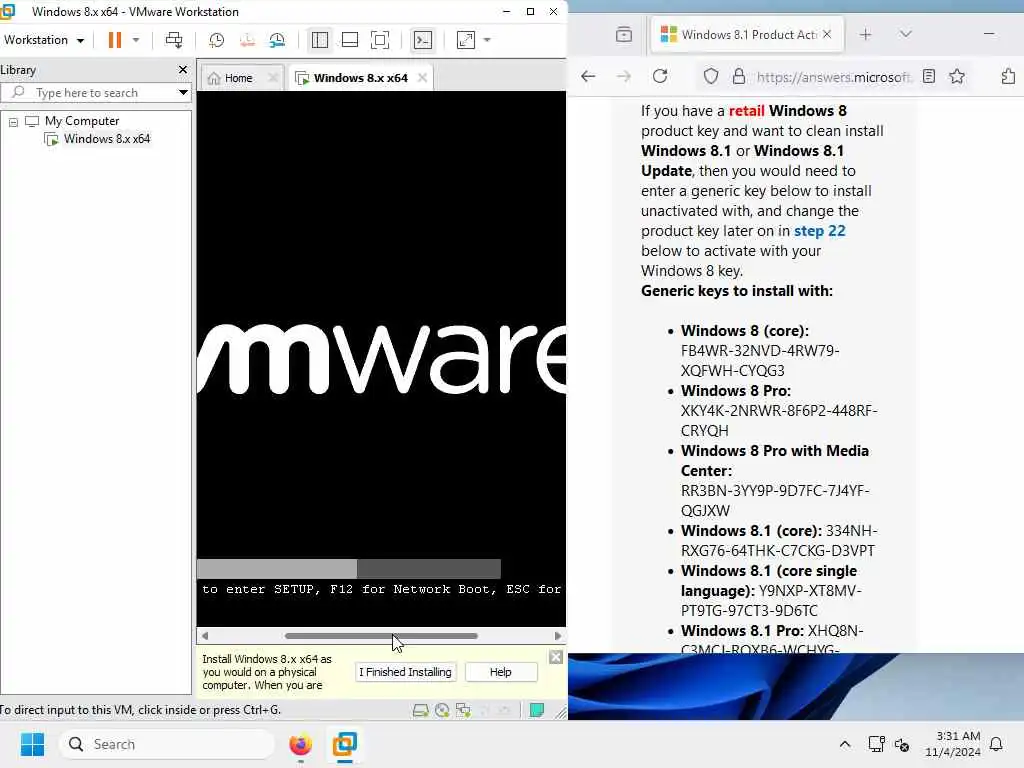Open the Windows Start menu
Screen dimensions: 1024x768
click(32, 744)
